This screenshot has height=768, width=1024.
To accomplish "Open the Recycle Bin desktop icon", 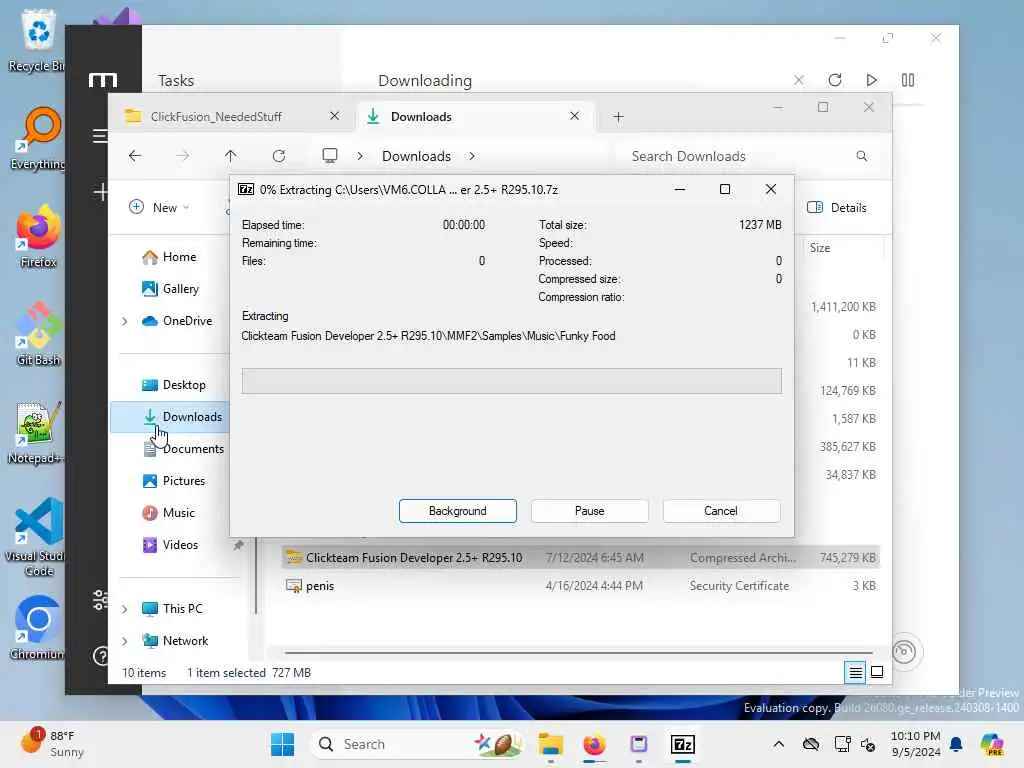I will (x=38, y=40).
